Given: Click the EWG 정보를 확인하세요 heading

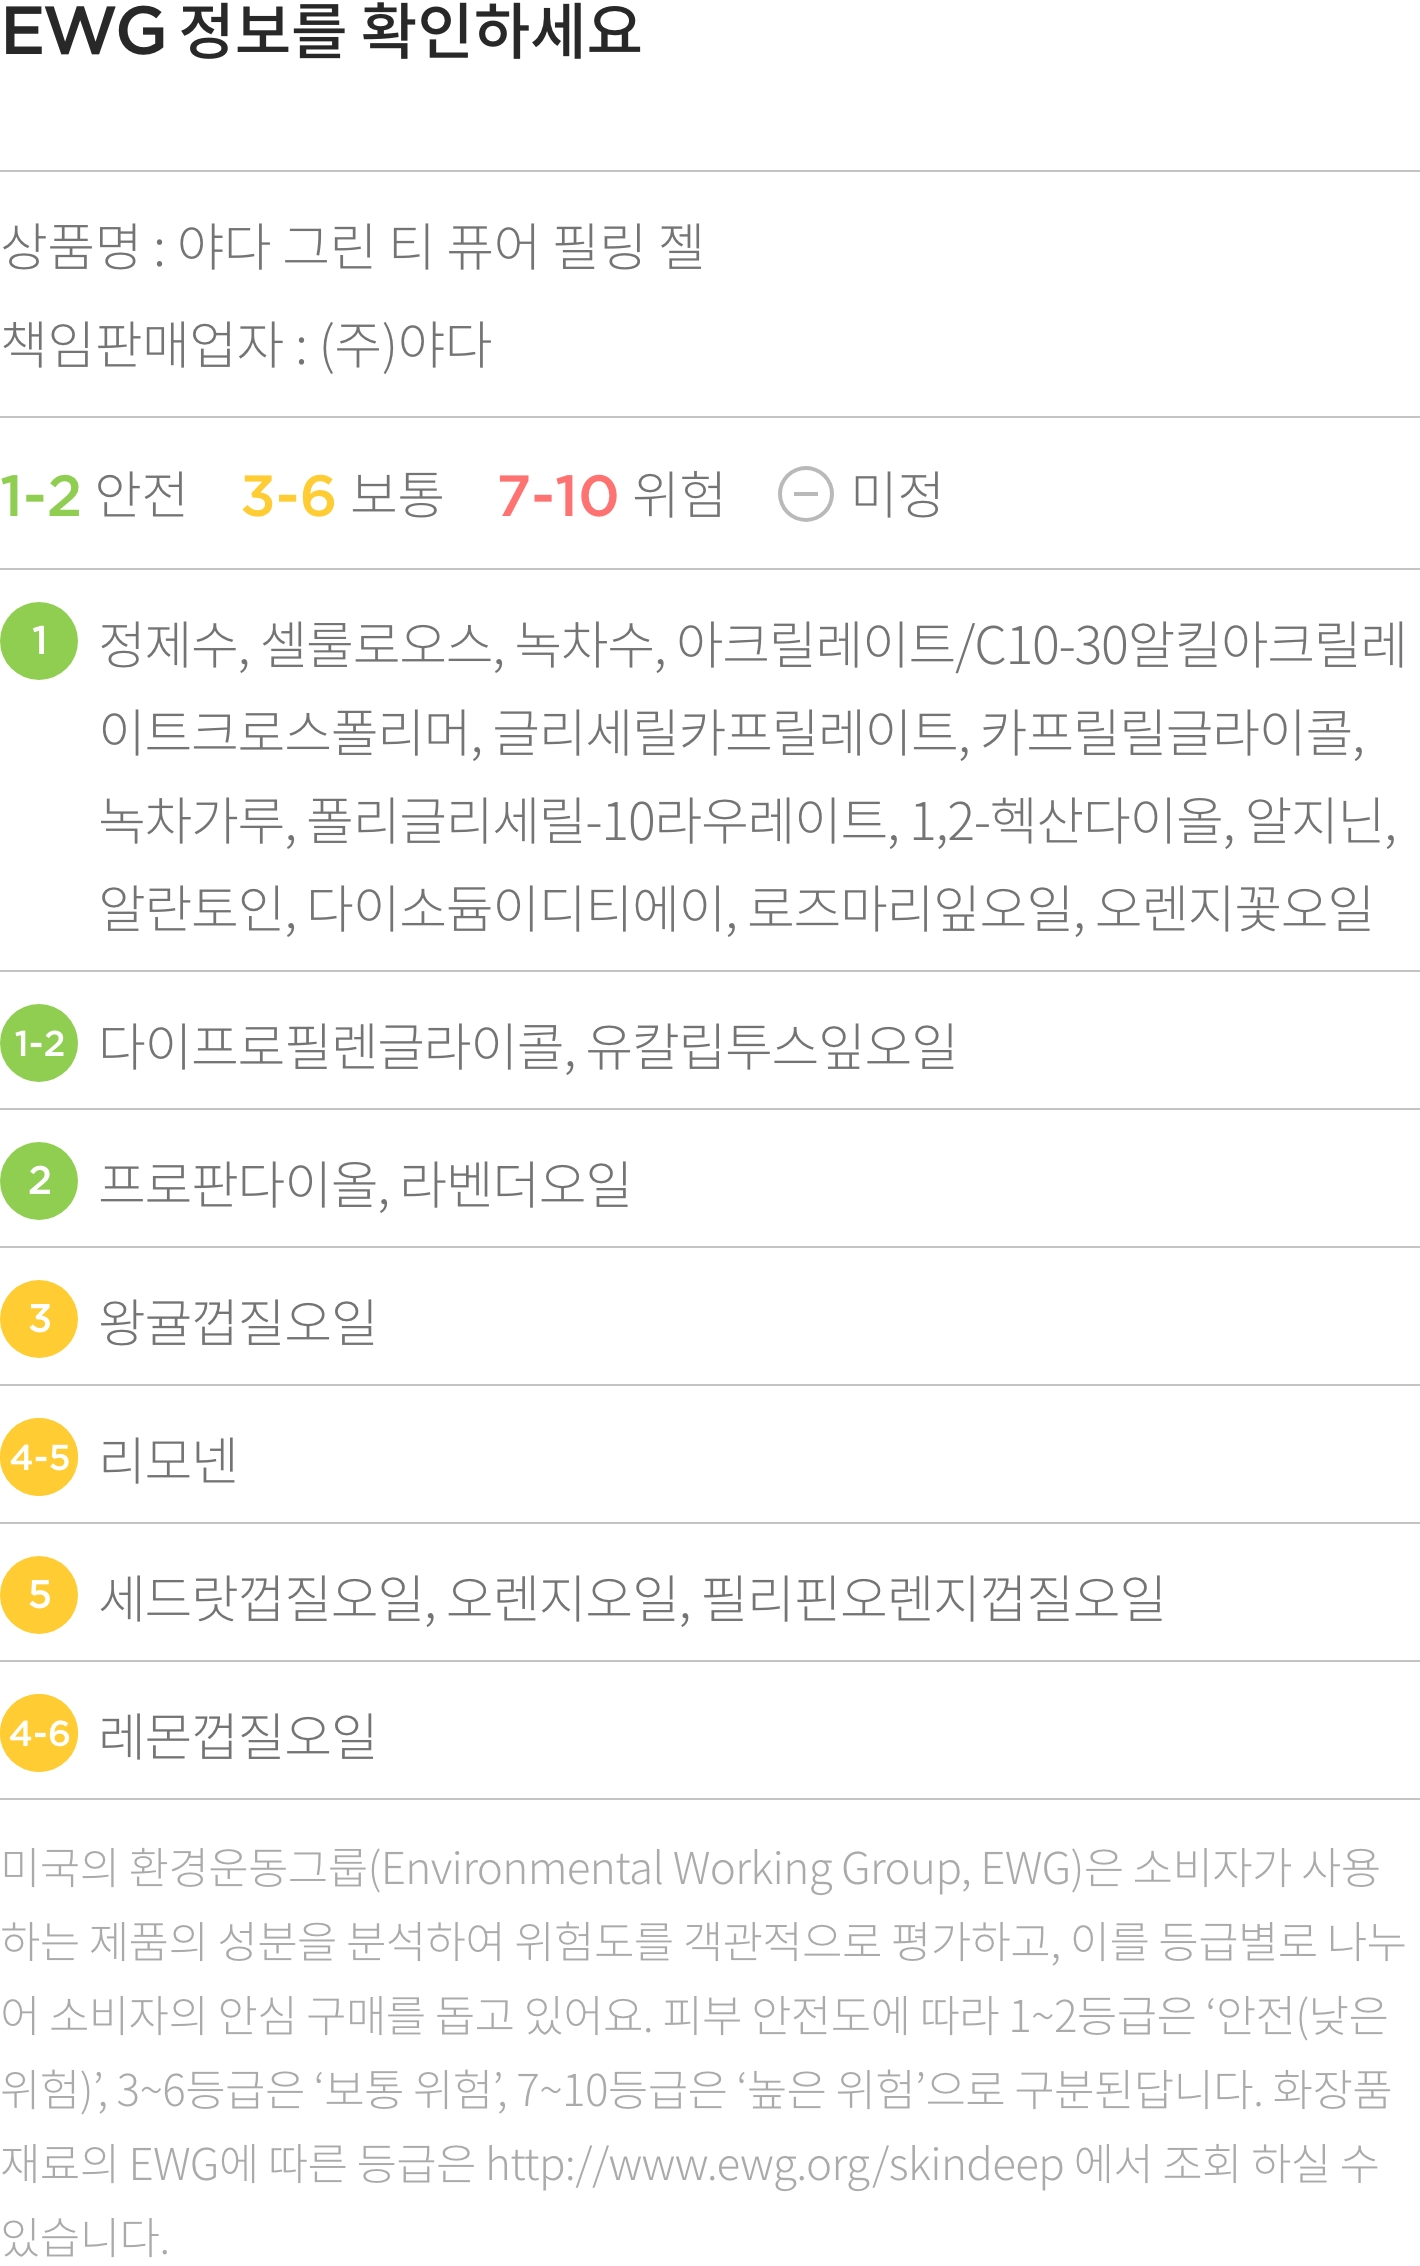Looking at the screenshot, I should point(321,30).
